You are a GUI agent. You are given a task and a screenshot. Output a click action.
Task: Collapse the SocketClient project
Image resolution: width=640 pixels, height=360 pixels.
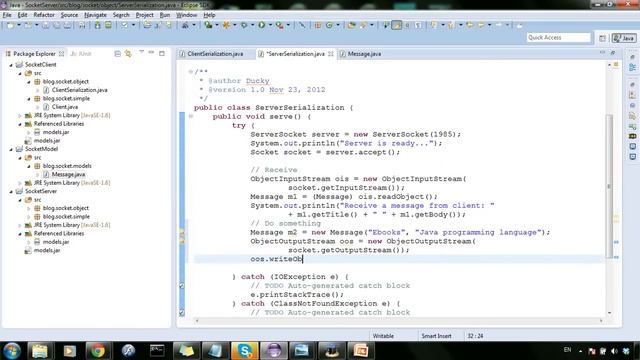(x=11, y=65)
